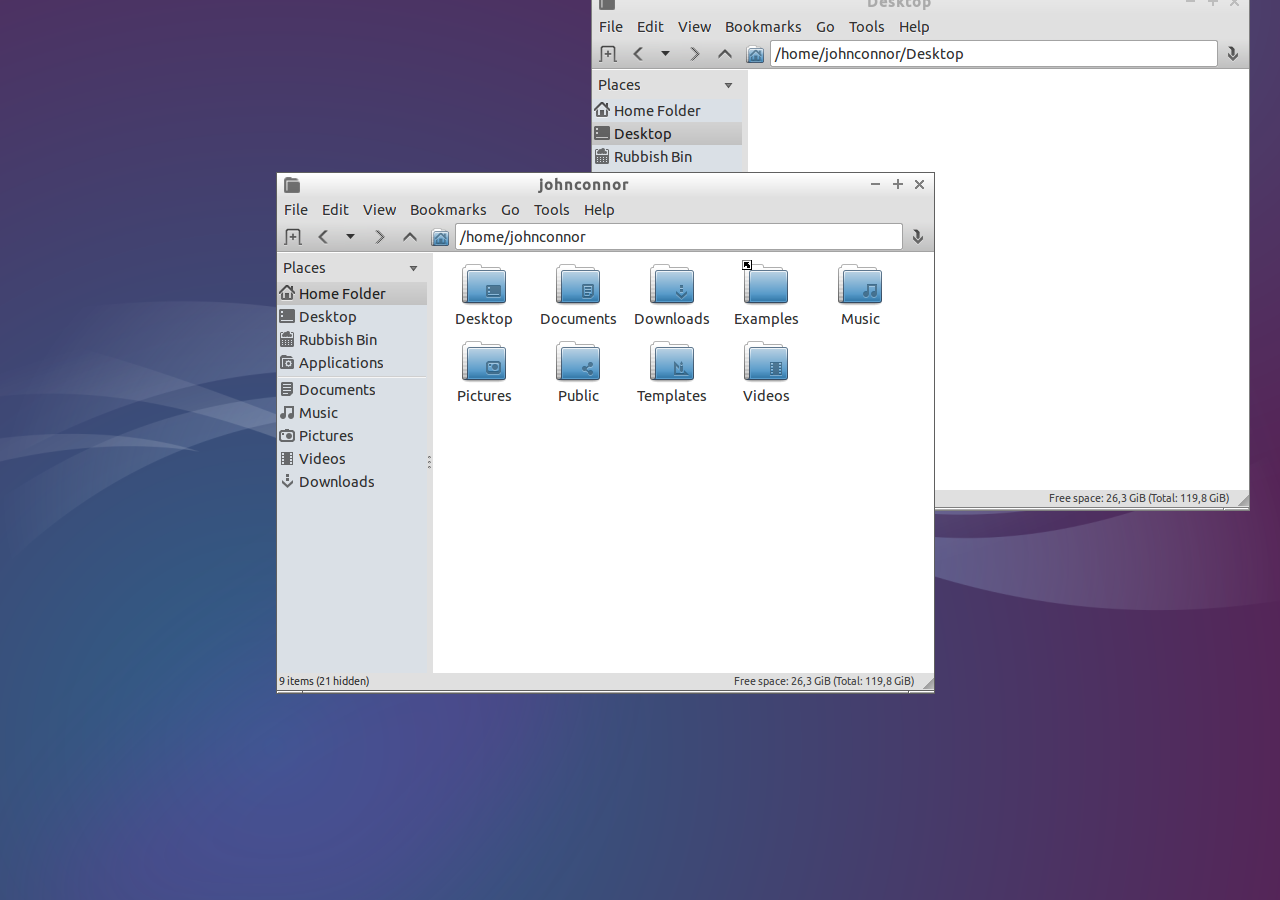The image size is (1280, 900).
Task: Click path field showing /home/johnconnor/Desktop
Action: pyautogui.click(x=994, y=54)
